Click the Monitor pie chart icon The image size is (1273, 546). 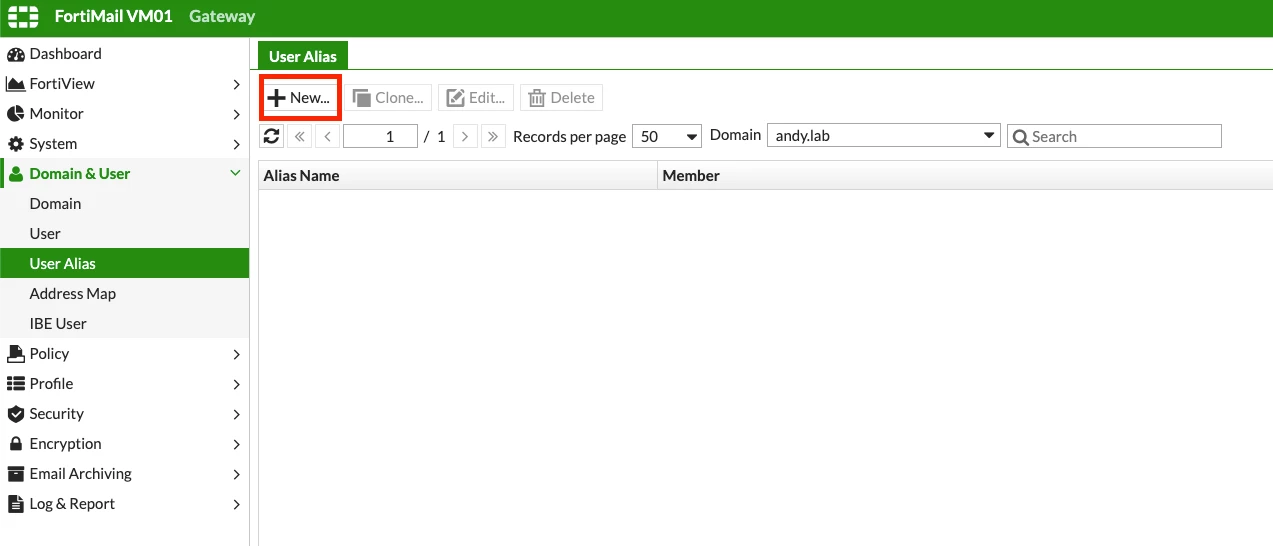pos(16,114)
